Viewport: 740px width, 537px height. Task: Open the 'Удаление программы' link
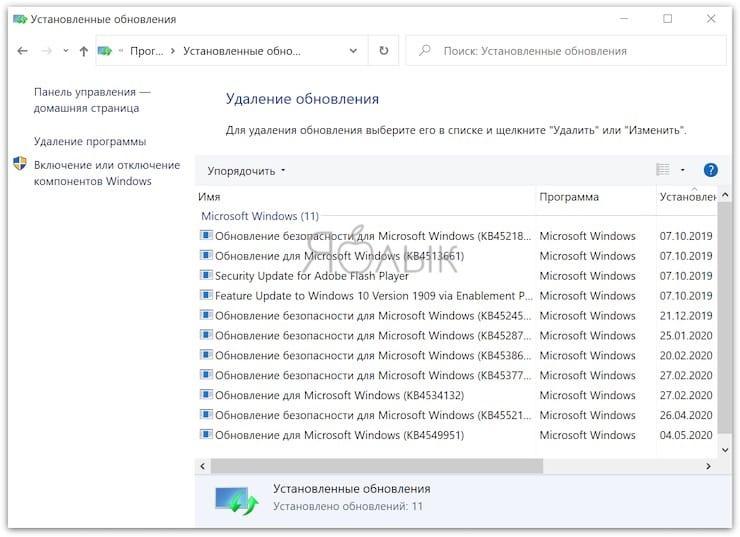pos(90,142)
